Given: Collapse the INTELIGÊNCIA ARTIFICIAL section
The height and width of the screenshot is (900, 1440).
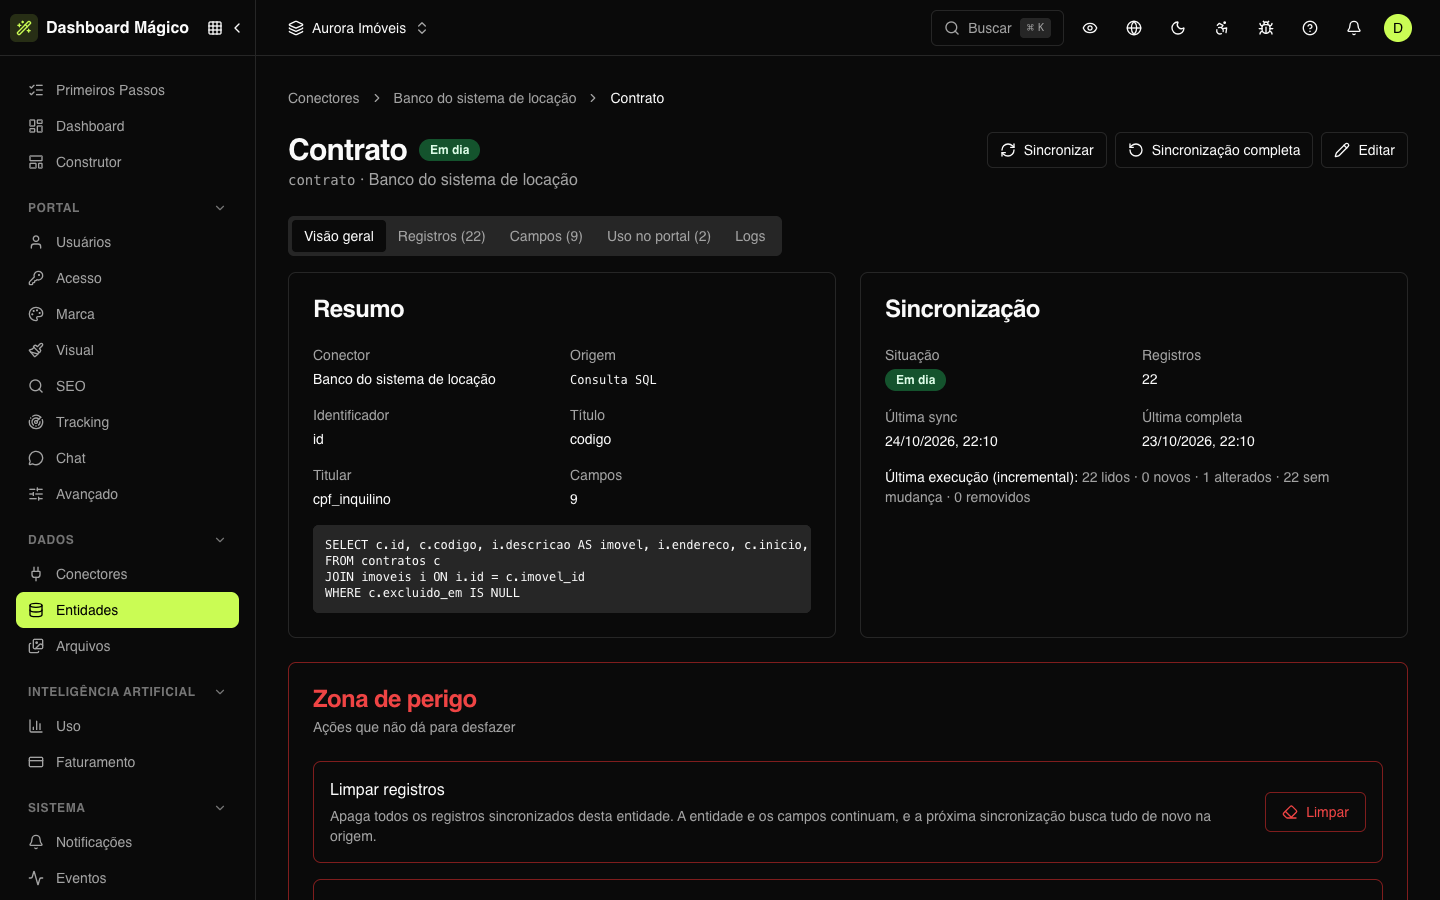Looking at the screenshot, I should pos(127,692).
